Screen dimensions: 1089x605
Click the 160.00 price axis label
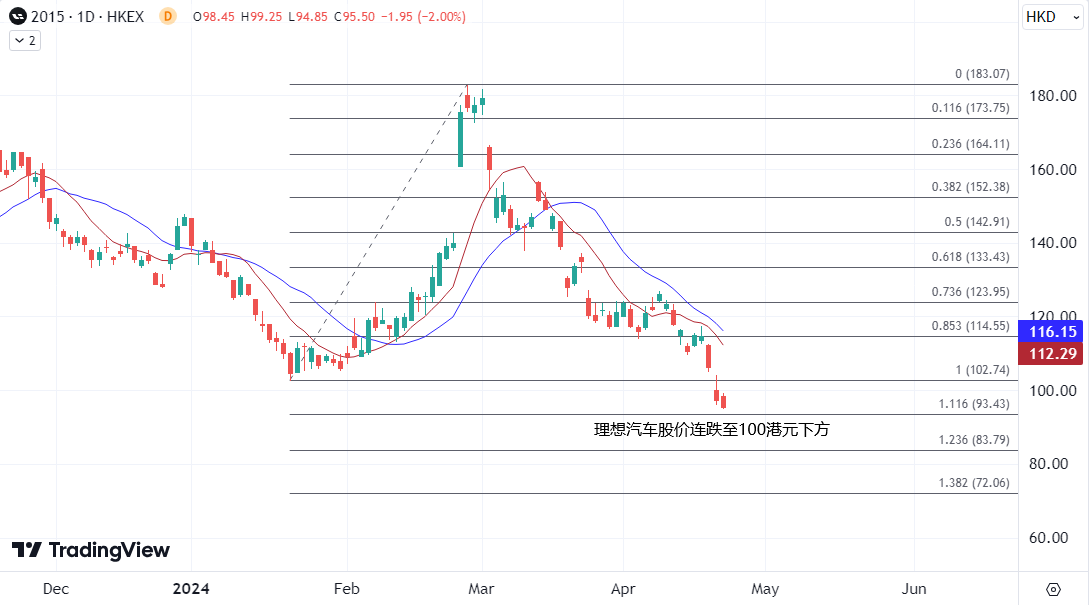(x=1053, y=169)
